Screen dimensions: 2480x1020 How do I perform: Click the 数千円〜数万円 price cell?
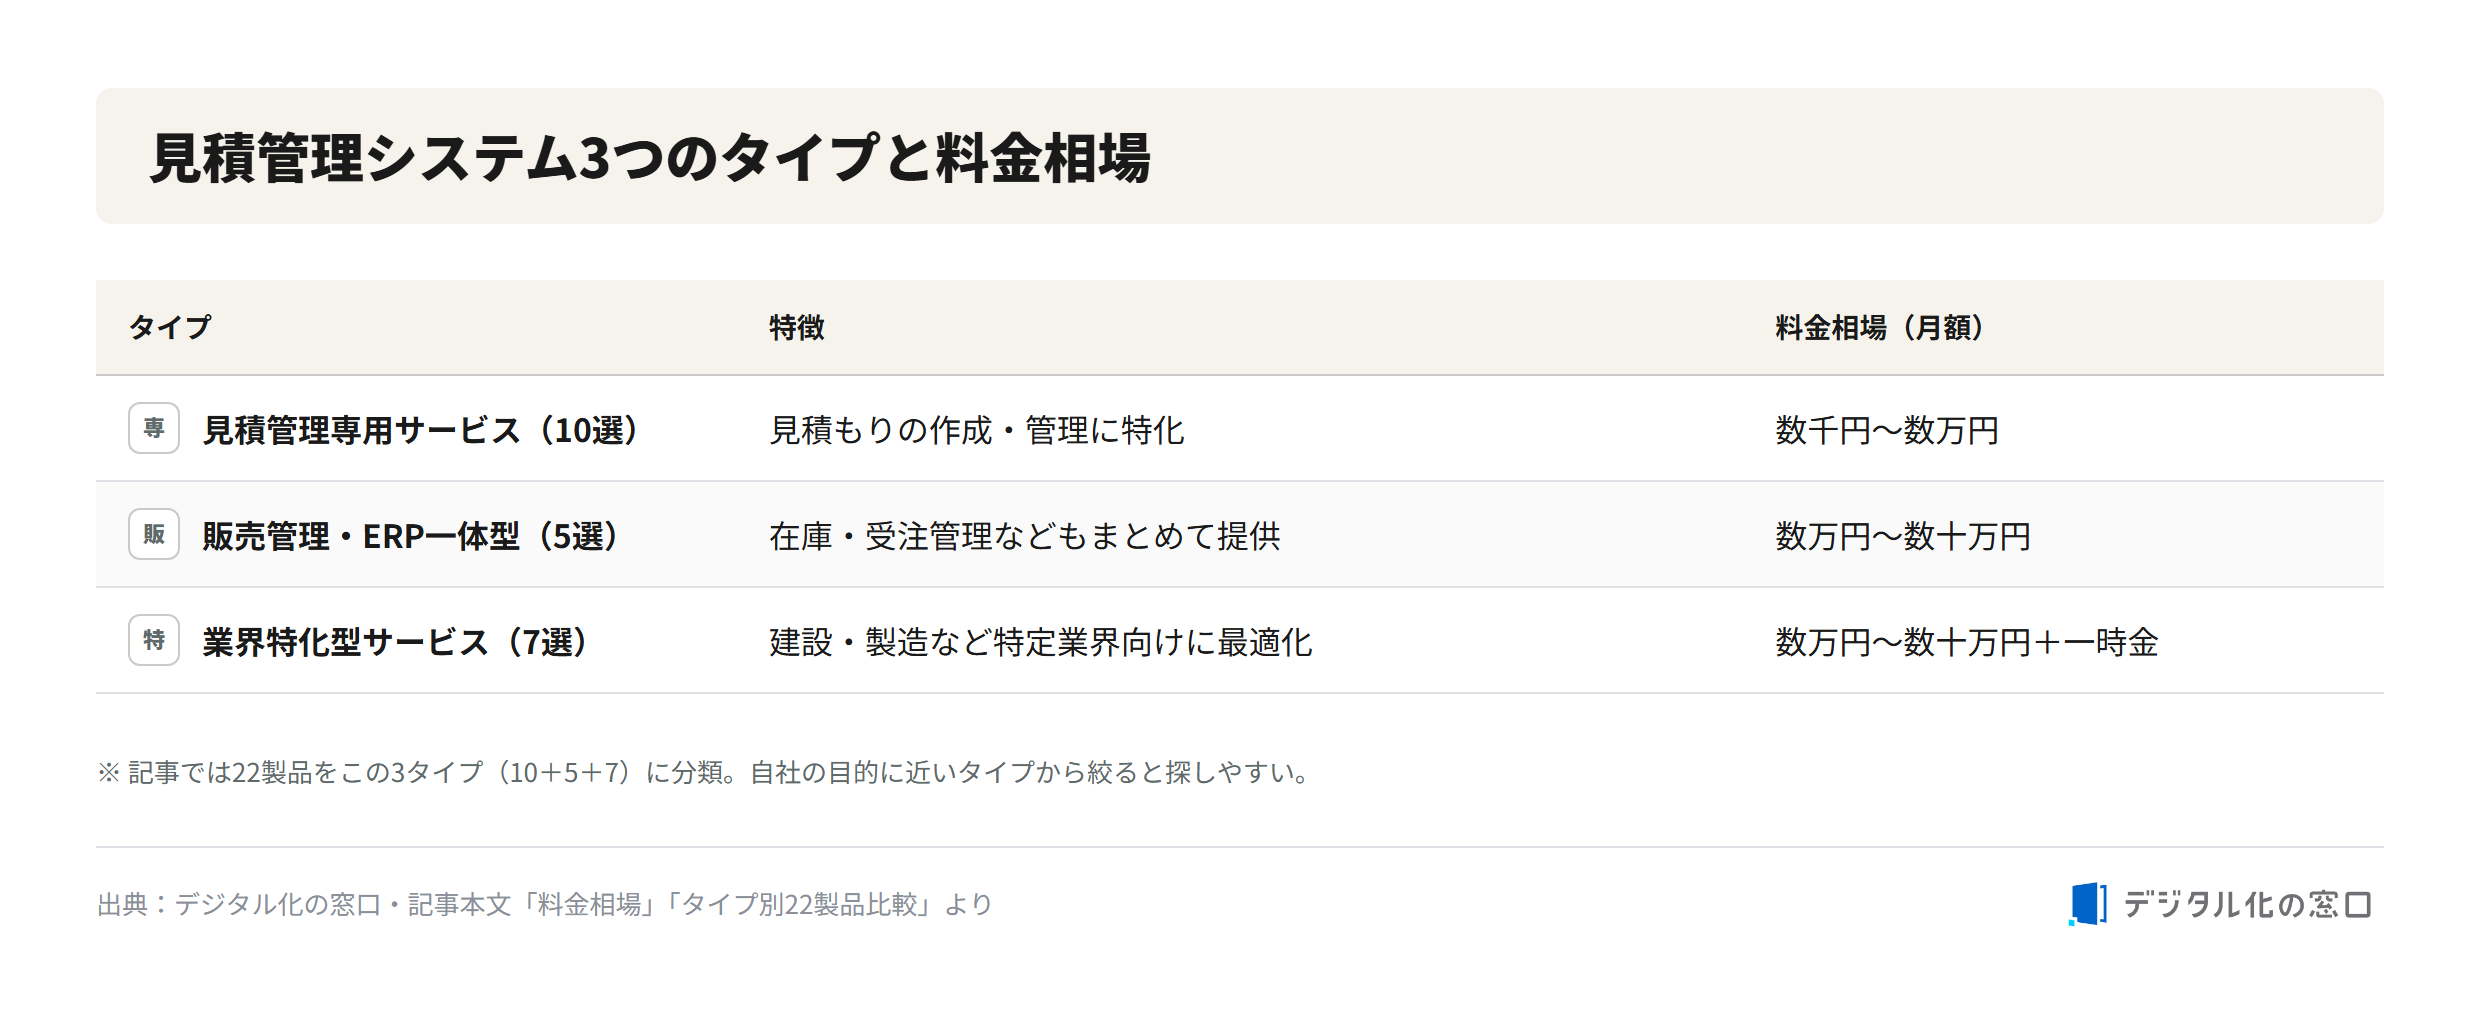(x=1887, y=430)
